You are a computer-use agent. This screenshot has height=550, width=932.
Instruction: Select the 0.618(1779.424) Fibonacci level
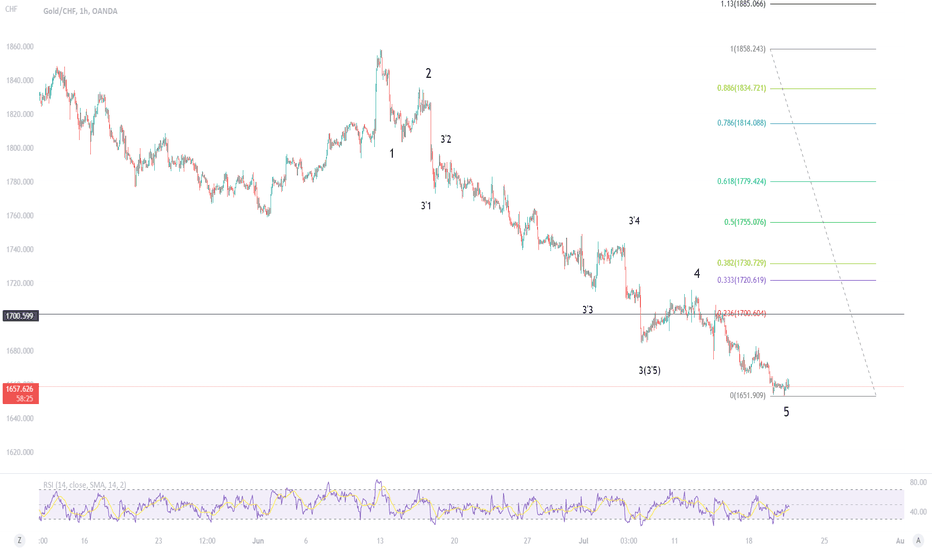pos(741,181)
